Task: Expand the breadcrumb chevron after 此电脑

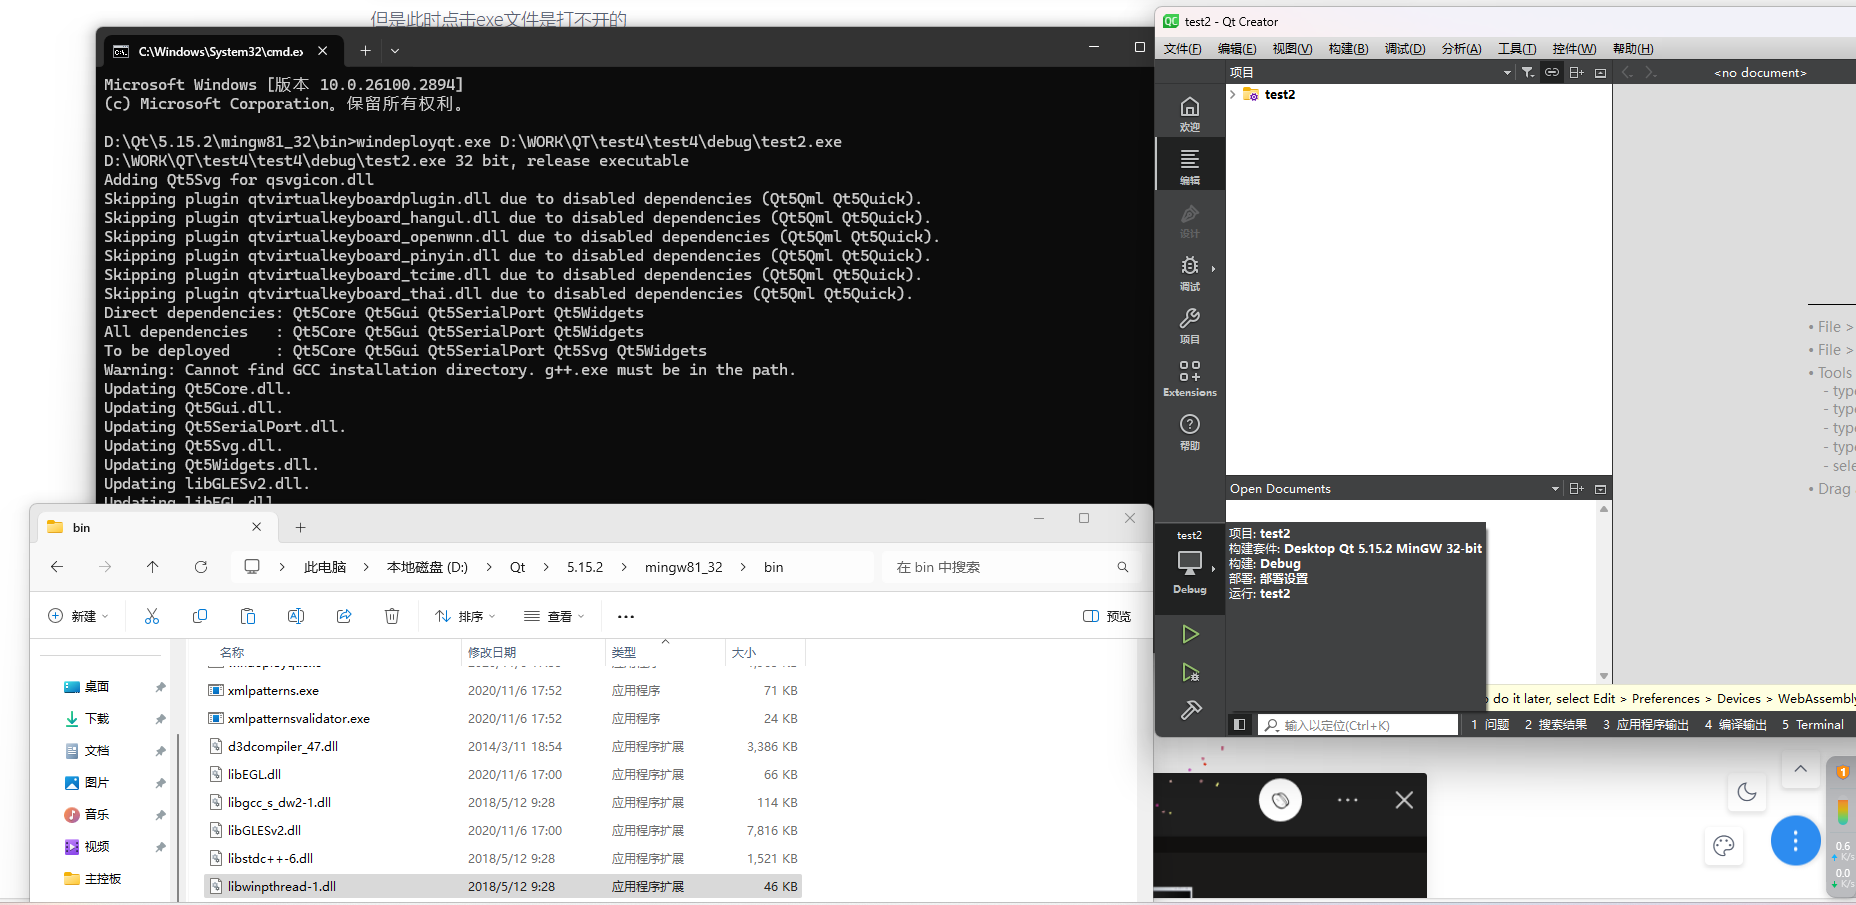Action: [x=367, y=567]
